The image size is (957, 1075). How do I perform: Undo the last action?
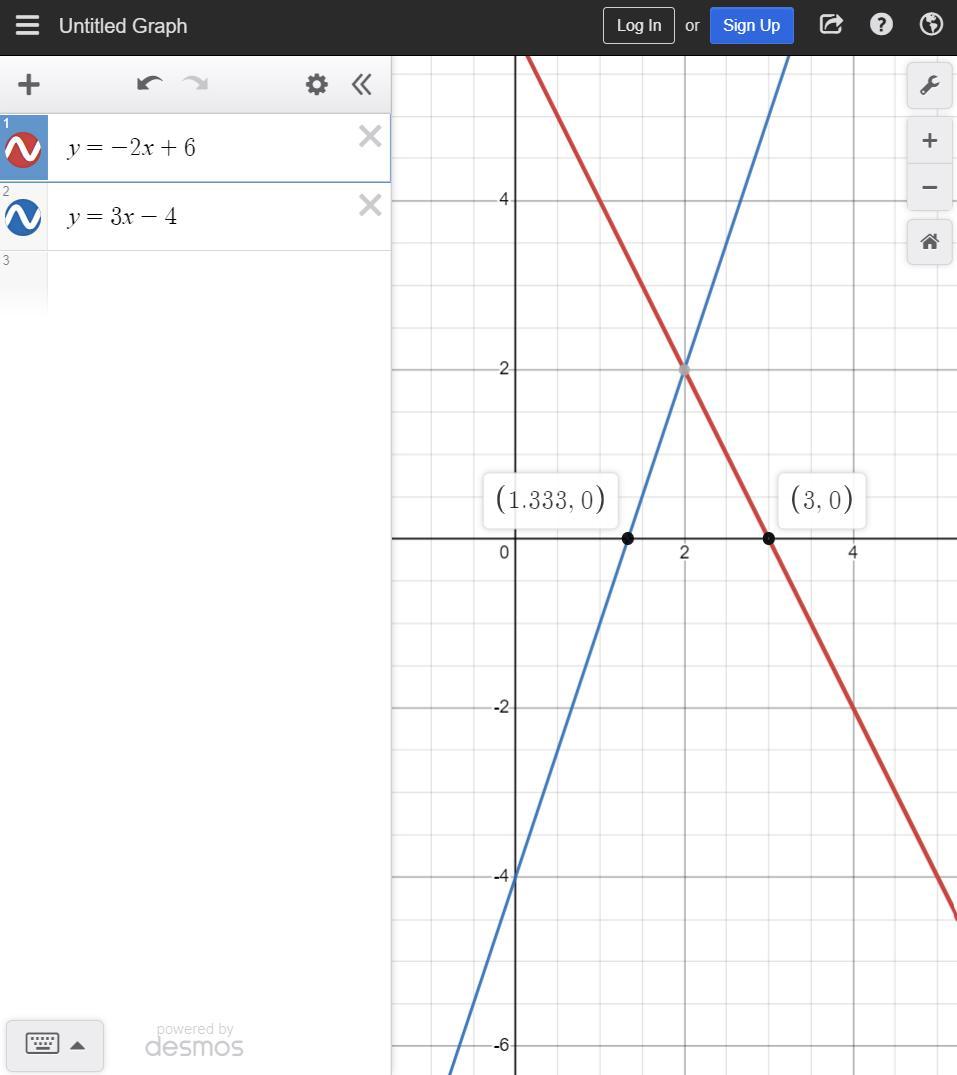(149, 84)
